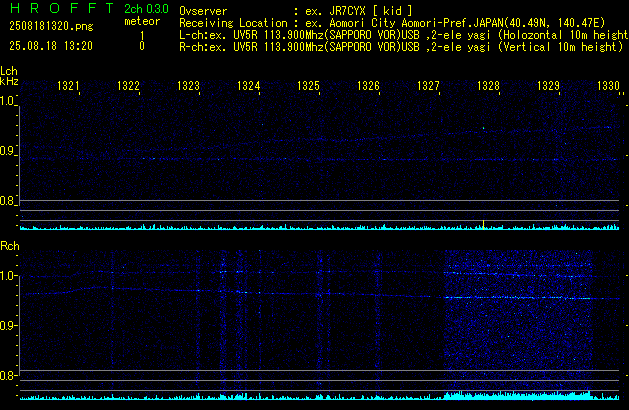Click the 1.0 frequency label on Lch axis
The width and height of the screenshot is (629, 410).
point(7,101)
